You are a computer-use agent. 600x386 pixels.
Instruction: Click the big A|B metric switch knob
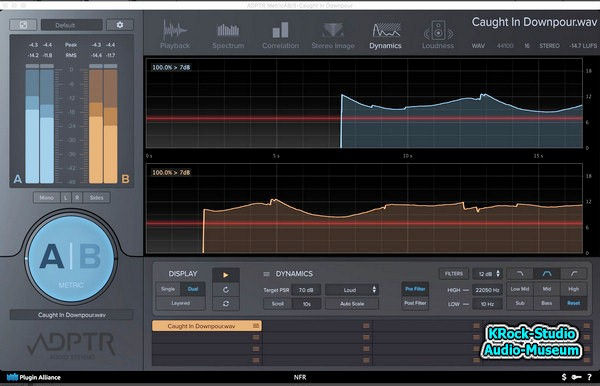tap(71, 258)
